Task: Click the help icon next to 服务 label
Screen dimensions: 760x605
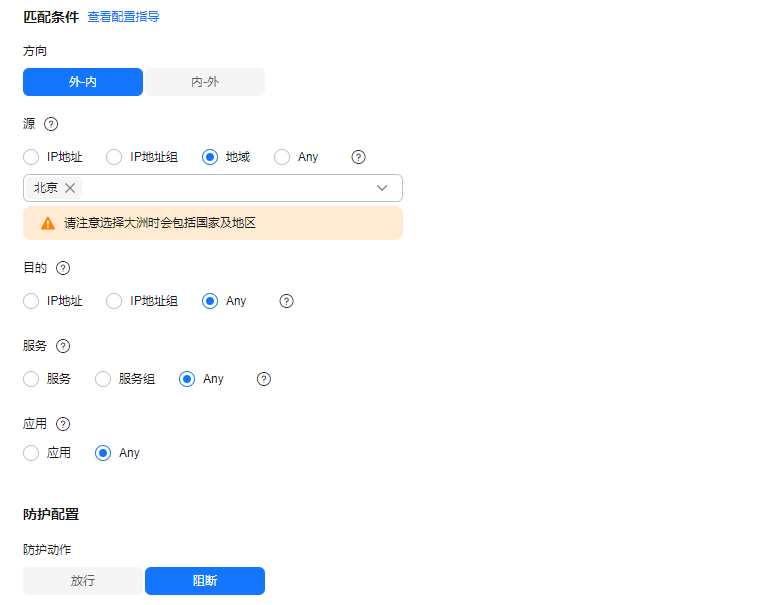Action: pos(63,346)
